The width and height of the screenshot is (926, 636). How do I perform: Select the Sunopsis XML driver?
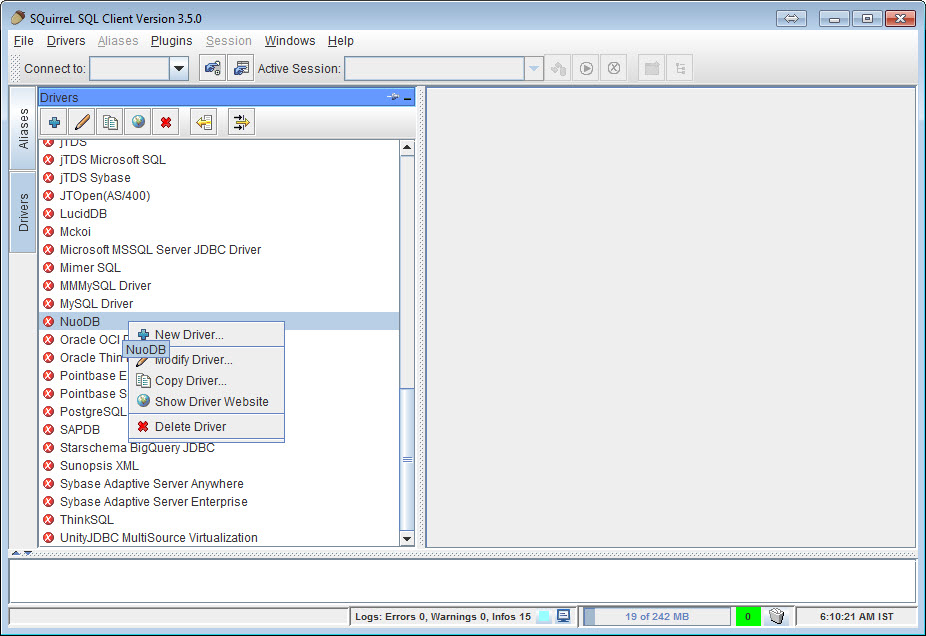[219, 465]
